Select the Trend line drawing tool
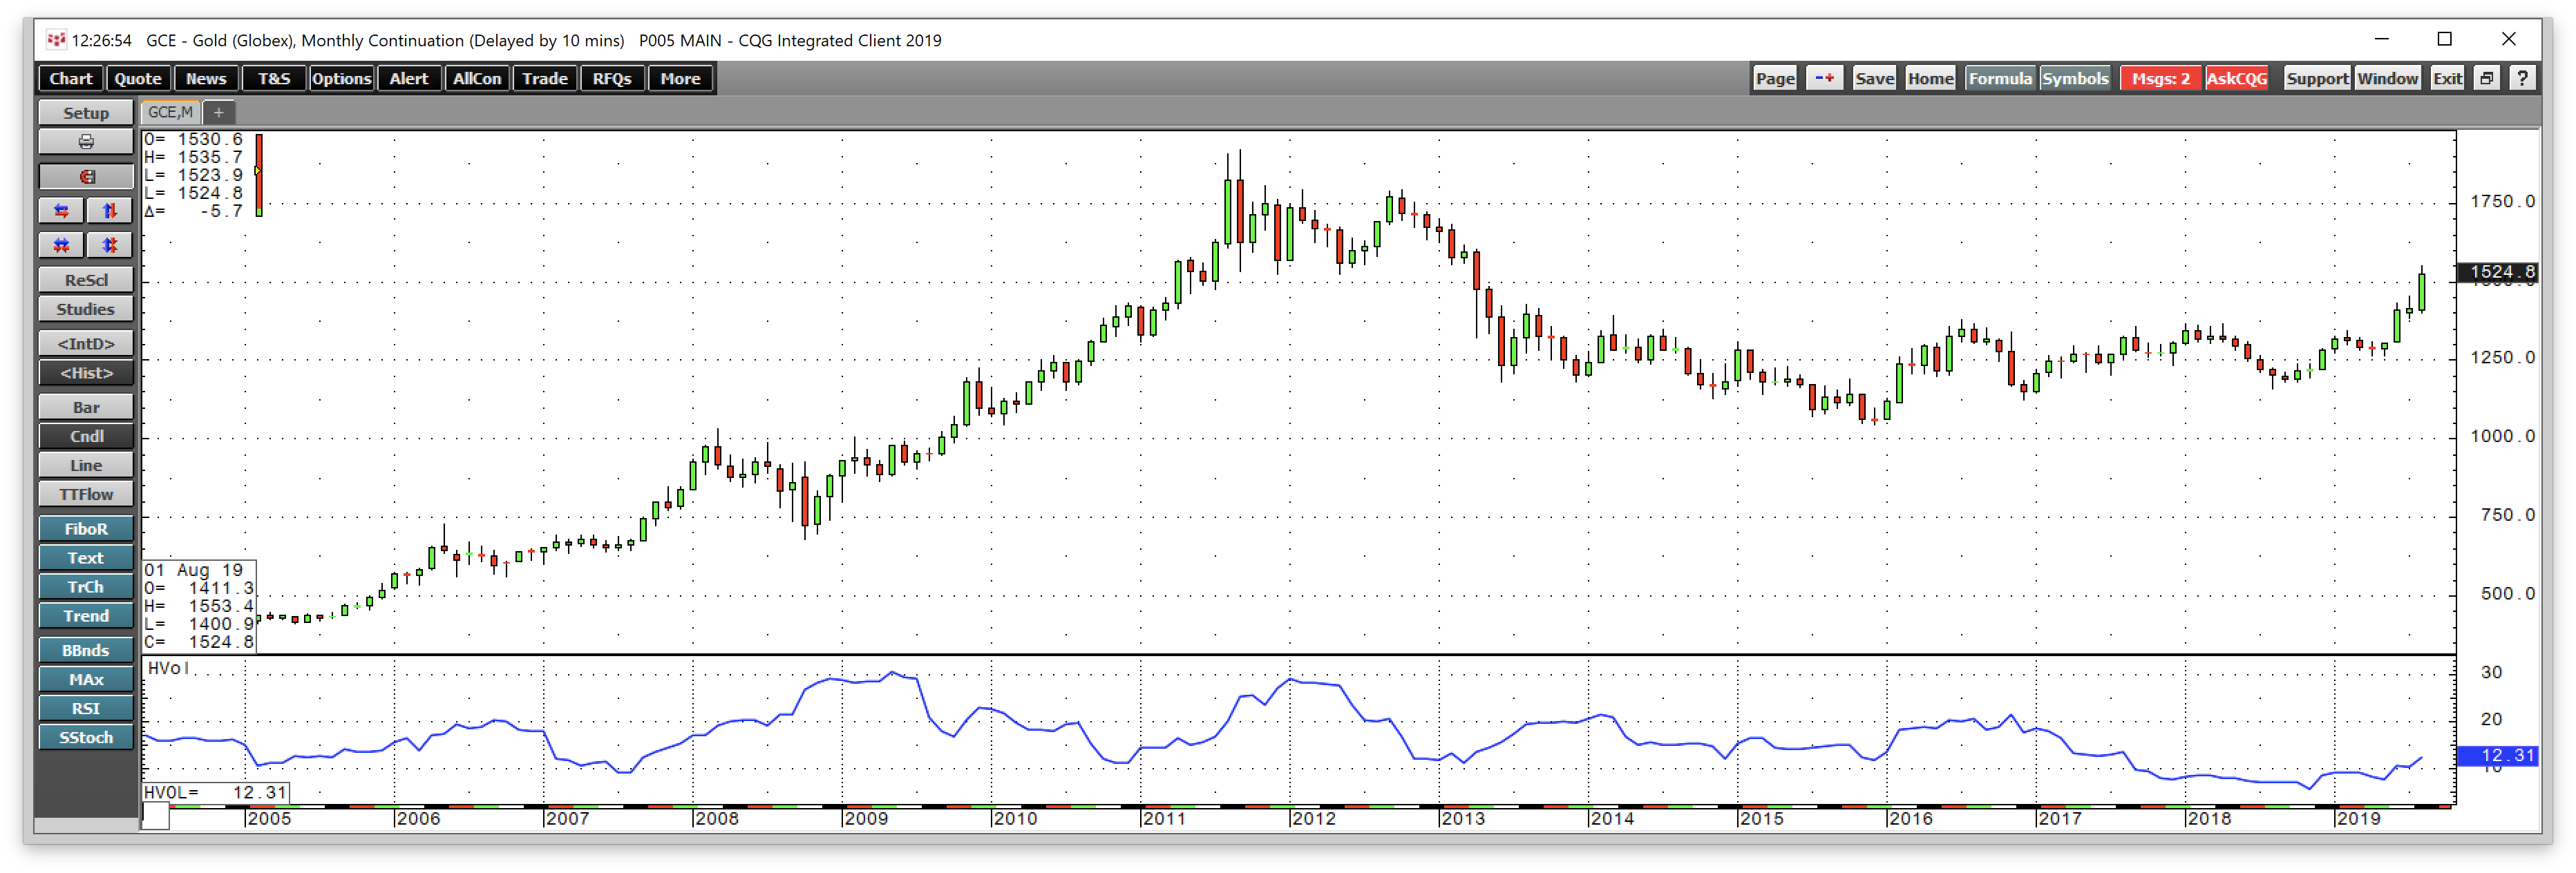2576x873 pixels. click(x=85, y=615)
